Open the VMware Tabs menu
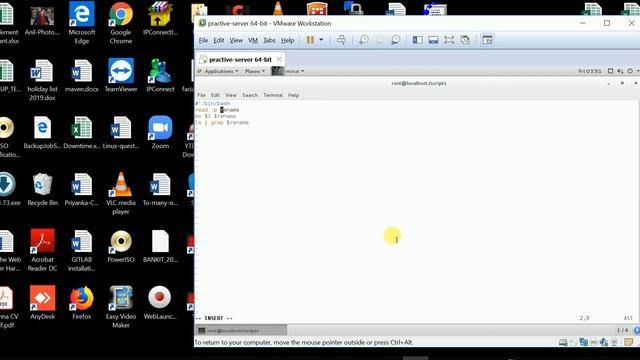Image resolution: width=640 pixels, height=360 pixels. pos(269,40)
